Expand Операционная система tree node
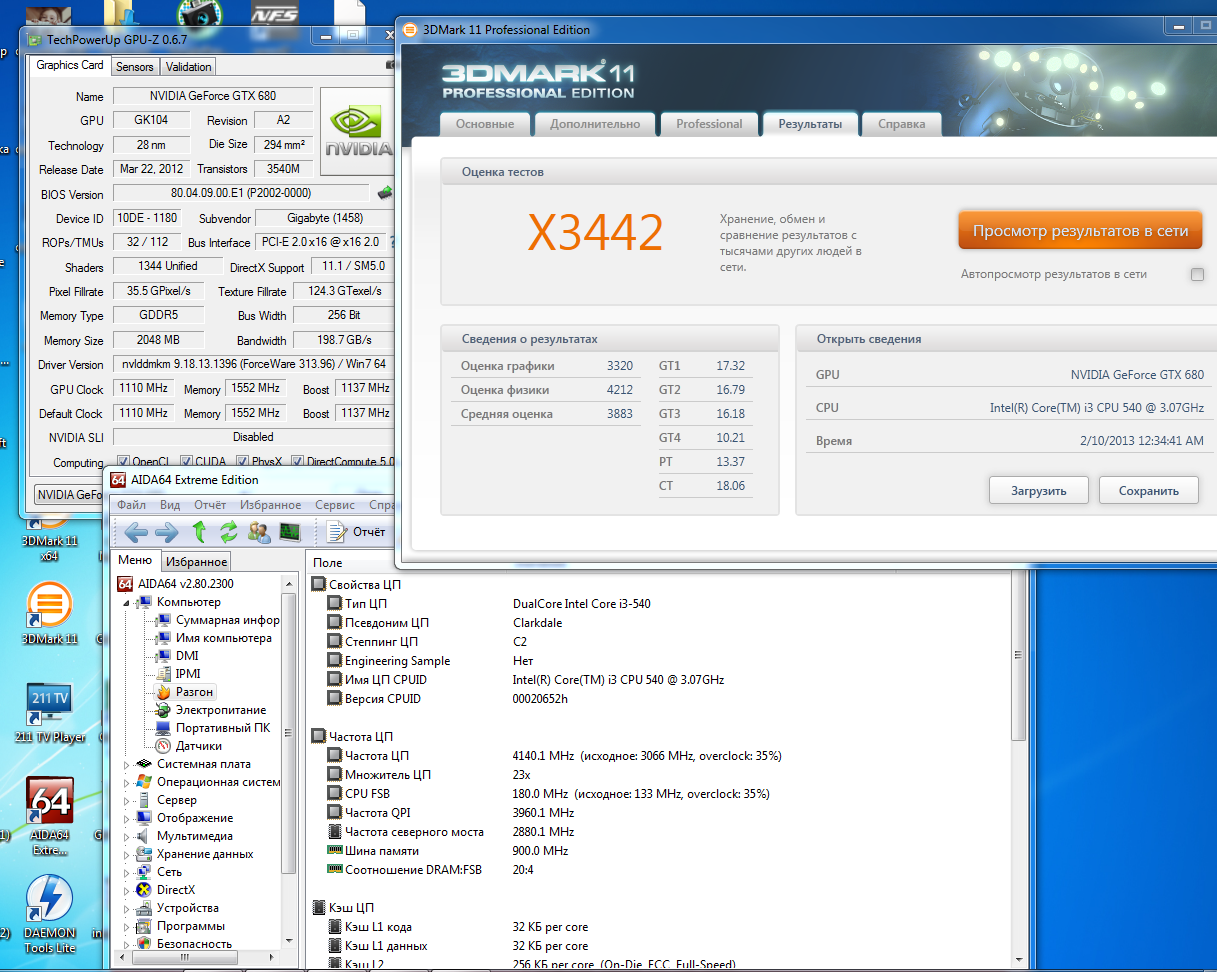 point(127,782)
